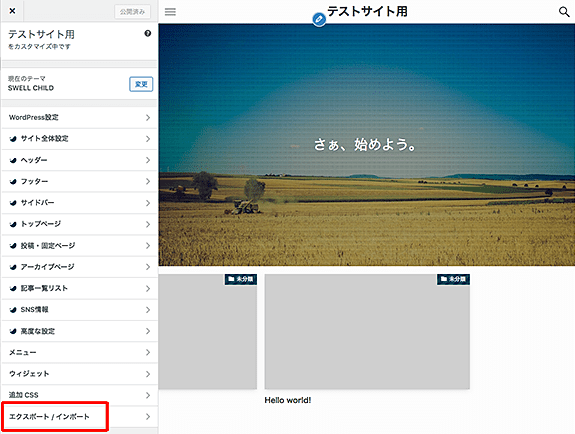Click the blue pencil edit shortcut icon
Viewport: 575px width, 434px height.
point(319,19)
